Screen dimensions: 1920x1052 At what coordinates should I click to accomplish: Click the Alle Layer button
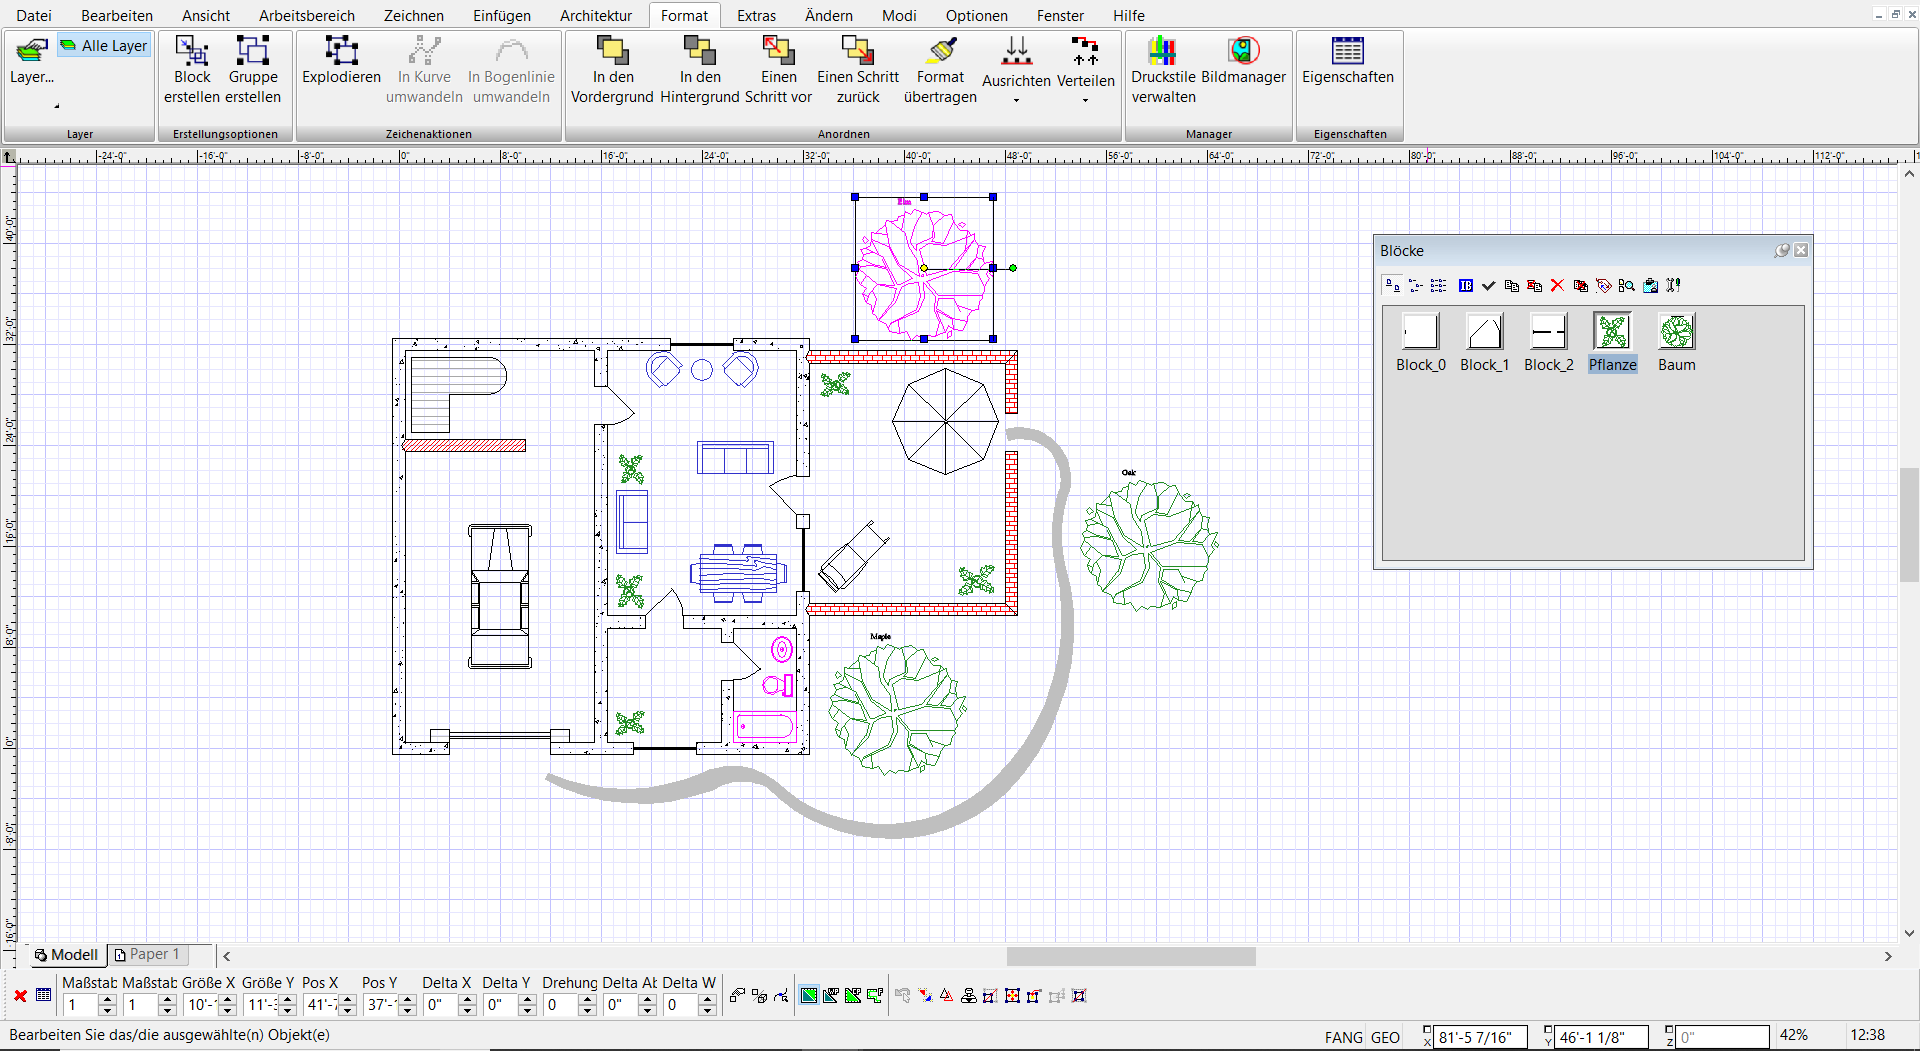[x=104, y=46]
